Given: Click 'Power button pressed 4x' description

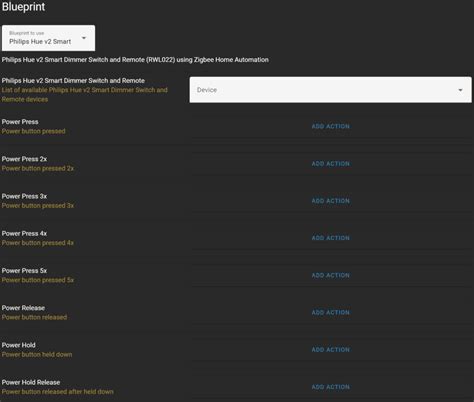Looking at the screenshot, I should [38, 243].
